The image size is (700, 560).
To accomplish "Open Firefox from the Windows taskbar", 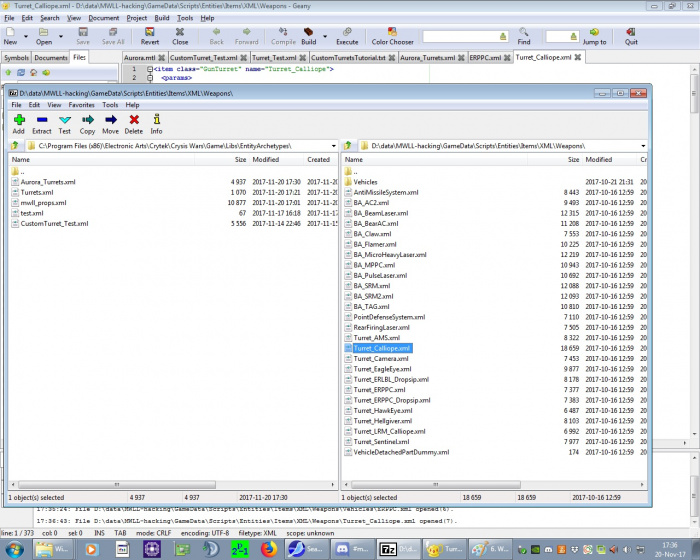I will (x=266, y=549).
